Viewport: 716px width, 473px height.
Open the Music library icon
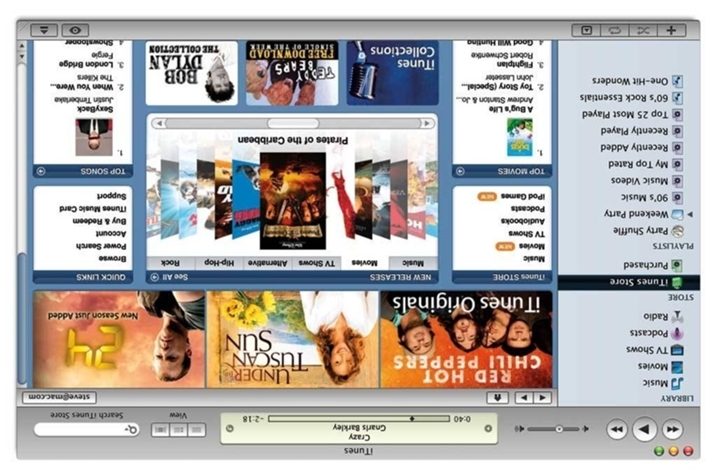pyautogui.click(x=677, y=383)
